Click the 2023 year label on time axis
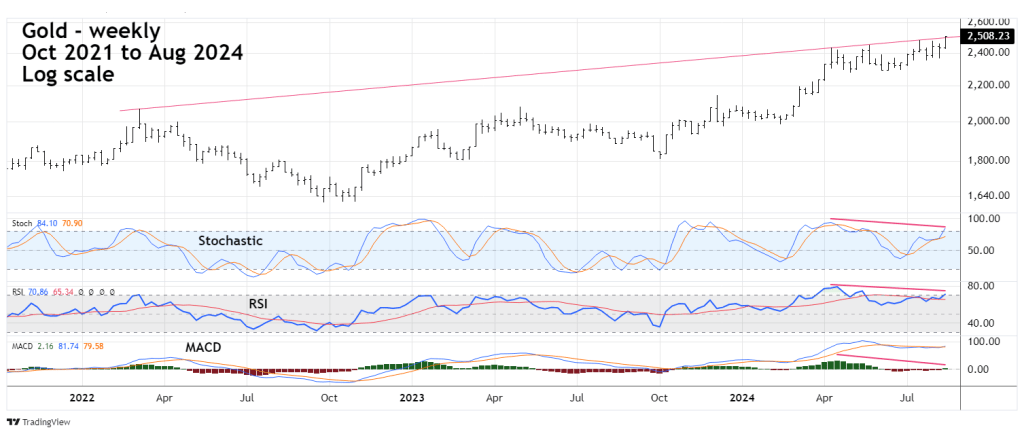This screenshot has width=1024, height=434. (413, 397)
